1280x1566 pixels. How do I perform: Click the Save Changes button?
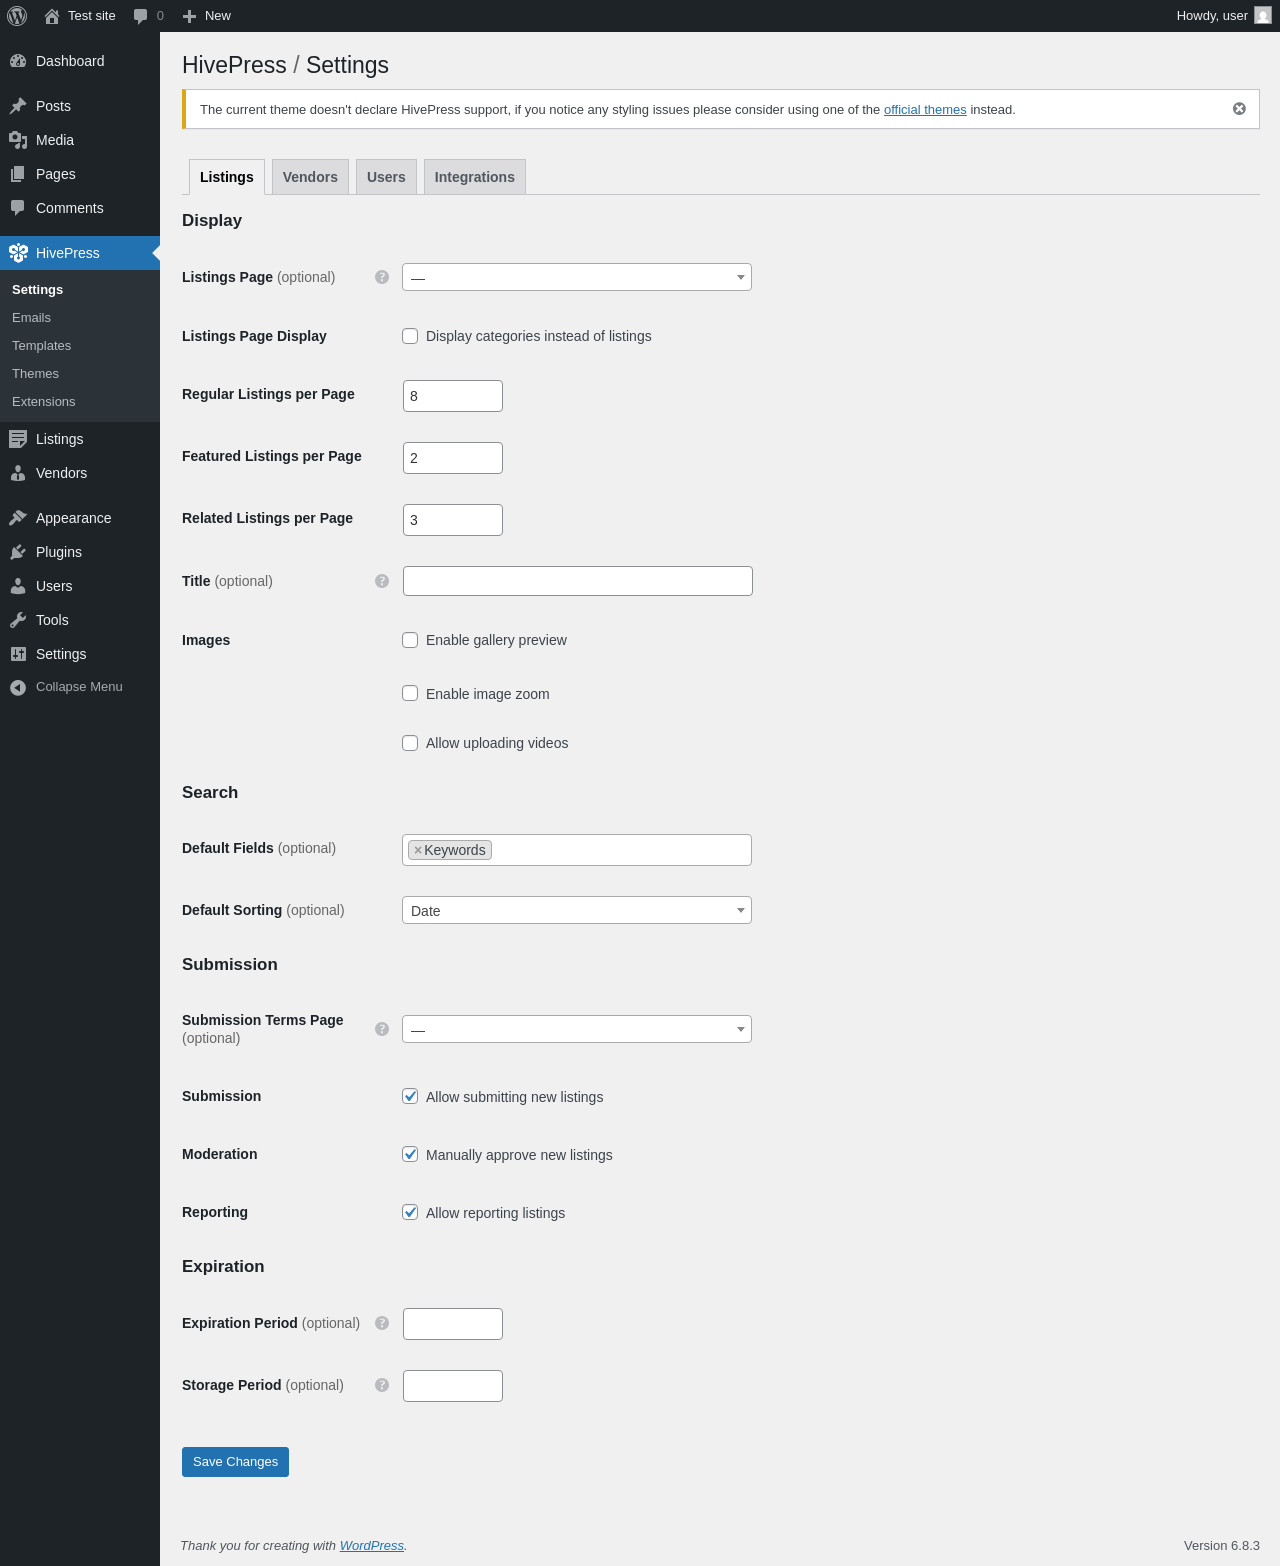tap(235, 1462)
